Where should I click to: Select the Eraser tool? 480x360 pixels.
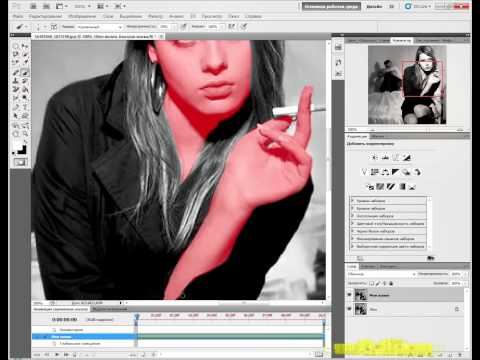16,89
